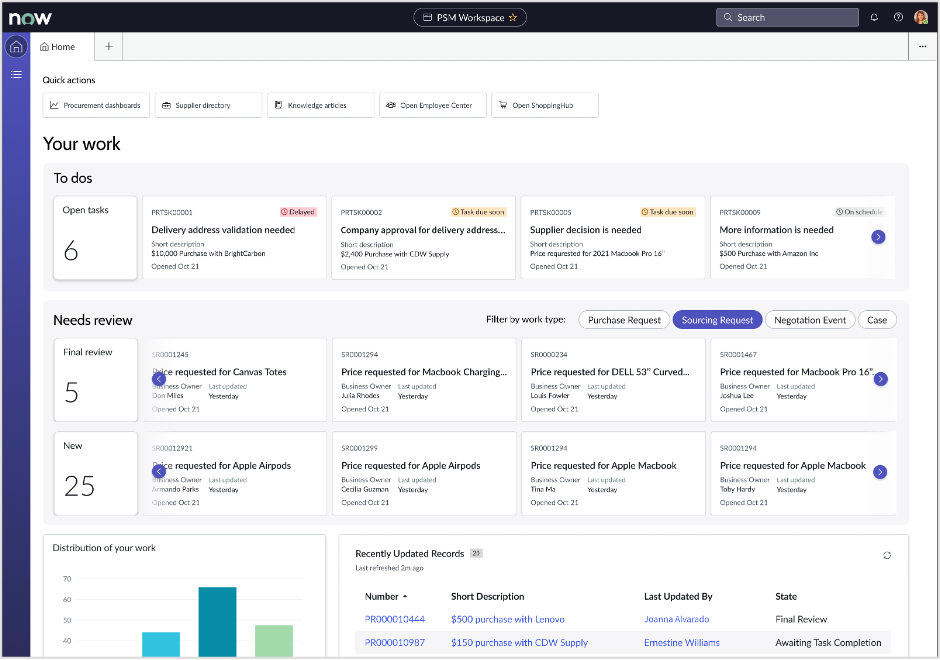Open the more options menu at top right
940x660 pixels.
point(924,46)
